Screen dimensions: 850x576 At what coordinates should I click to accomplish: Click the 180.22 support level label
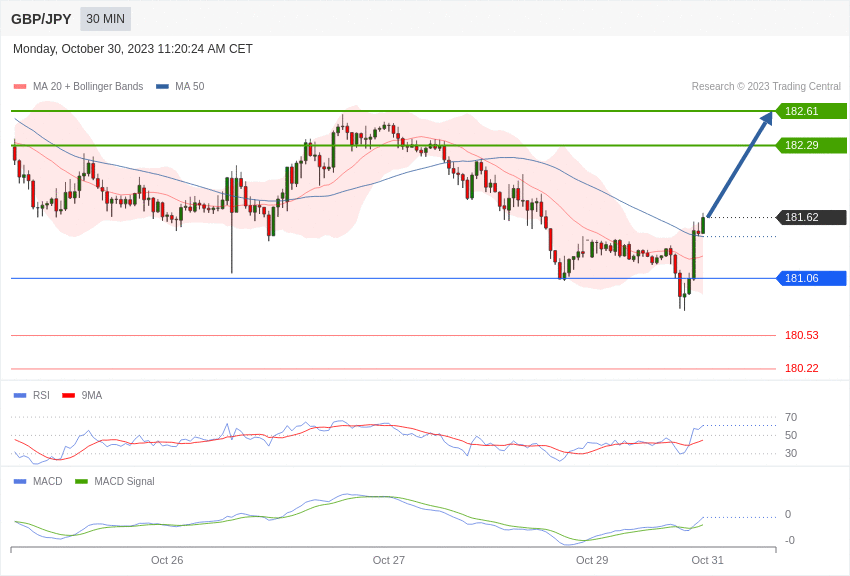802,368
